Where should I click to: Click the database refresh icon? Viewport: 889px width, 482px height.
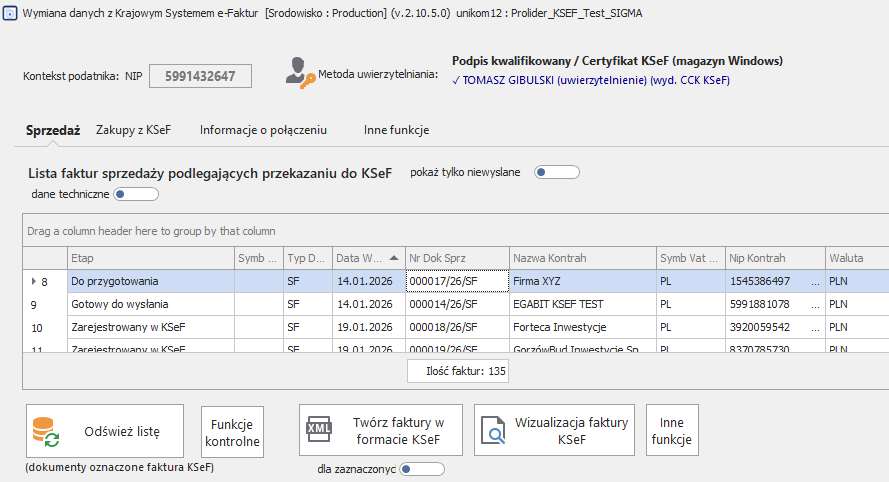46,431
